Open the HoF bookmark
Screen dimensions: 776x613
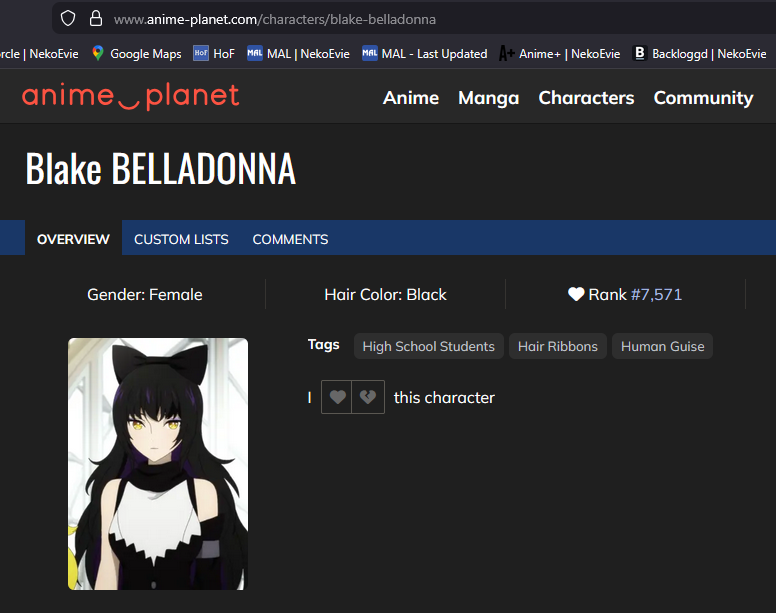point(214,53)
